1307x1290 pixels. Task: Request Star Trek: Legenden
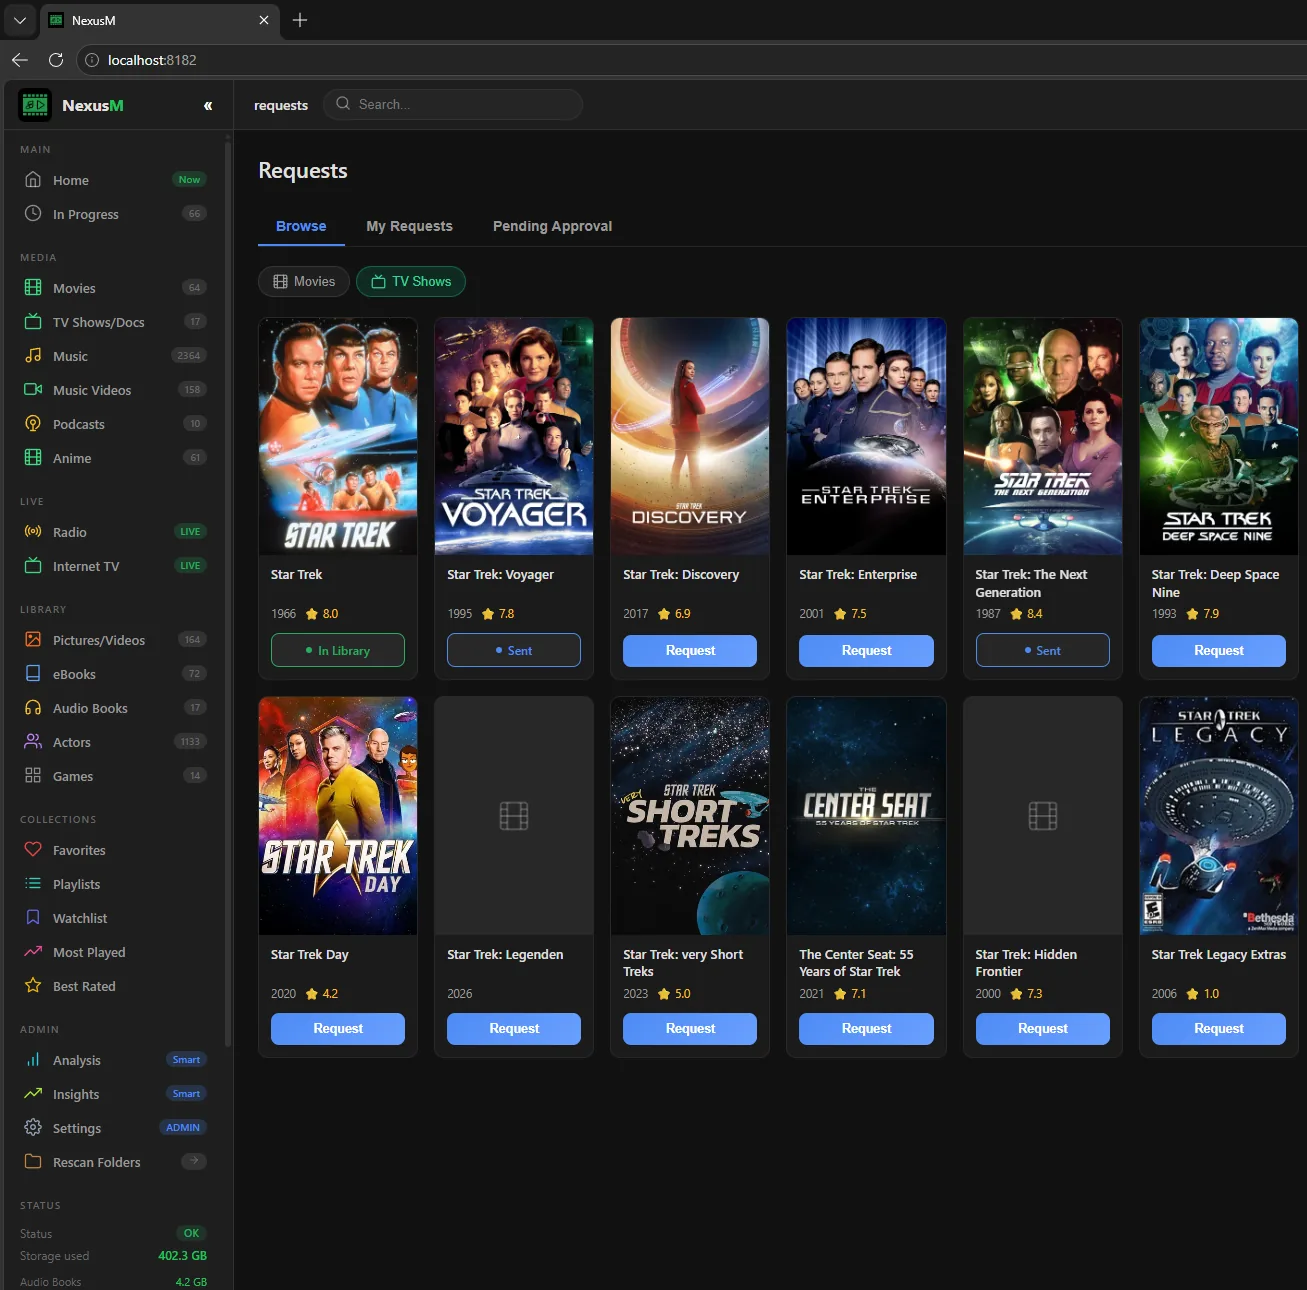514,1029
